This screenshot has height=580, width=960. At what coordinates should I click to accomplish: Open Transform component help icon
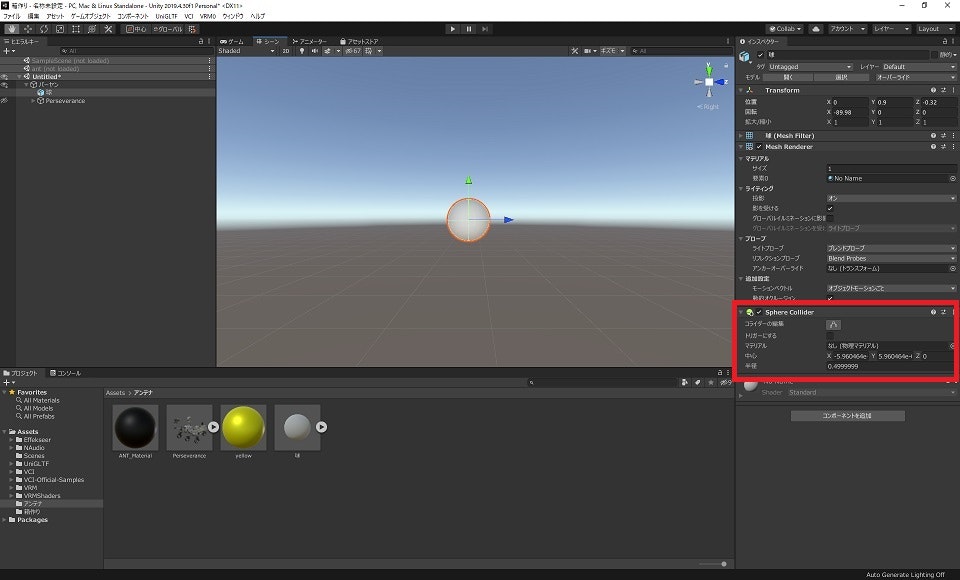pos(933,90)
